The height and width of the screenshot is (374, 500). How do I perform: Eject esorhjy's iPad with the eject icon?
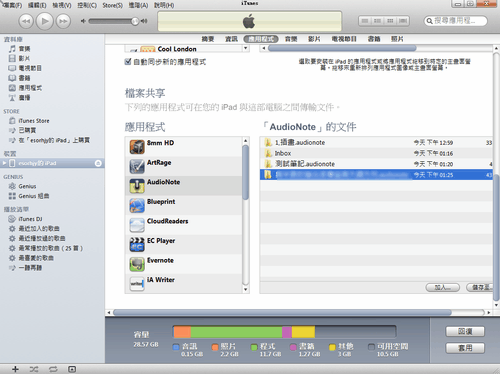(98, 163)
